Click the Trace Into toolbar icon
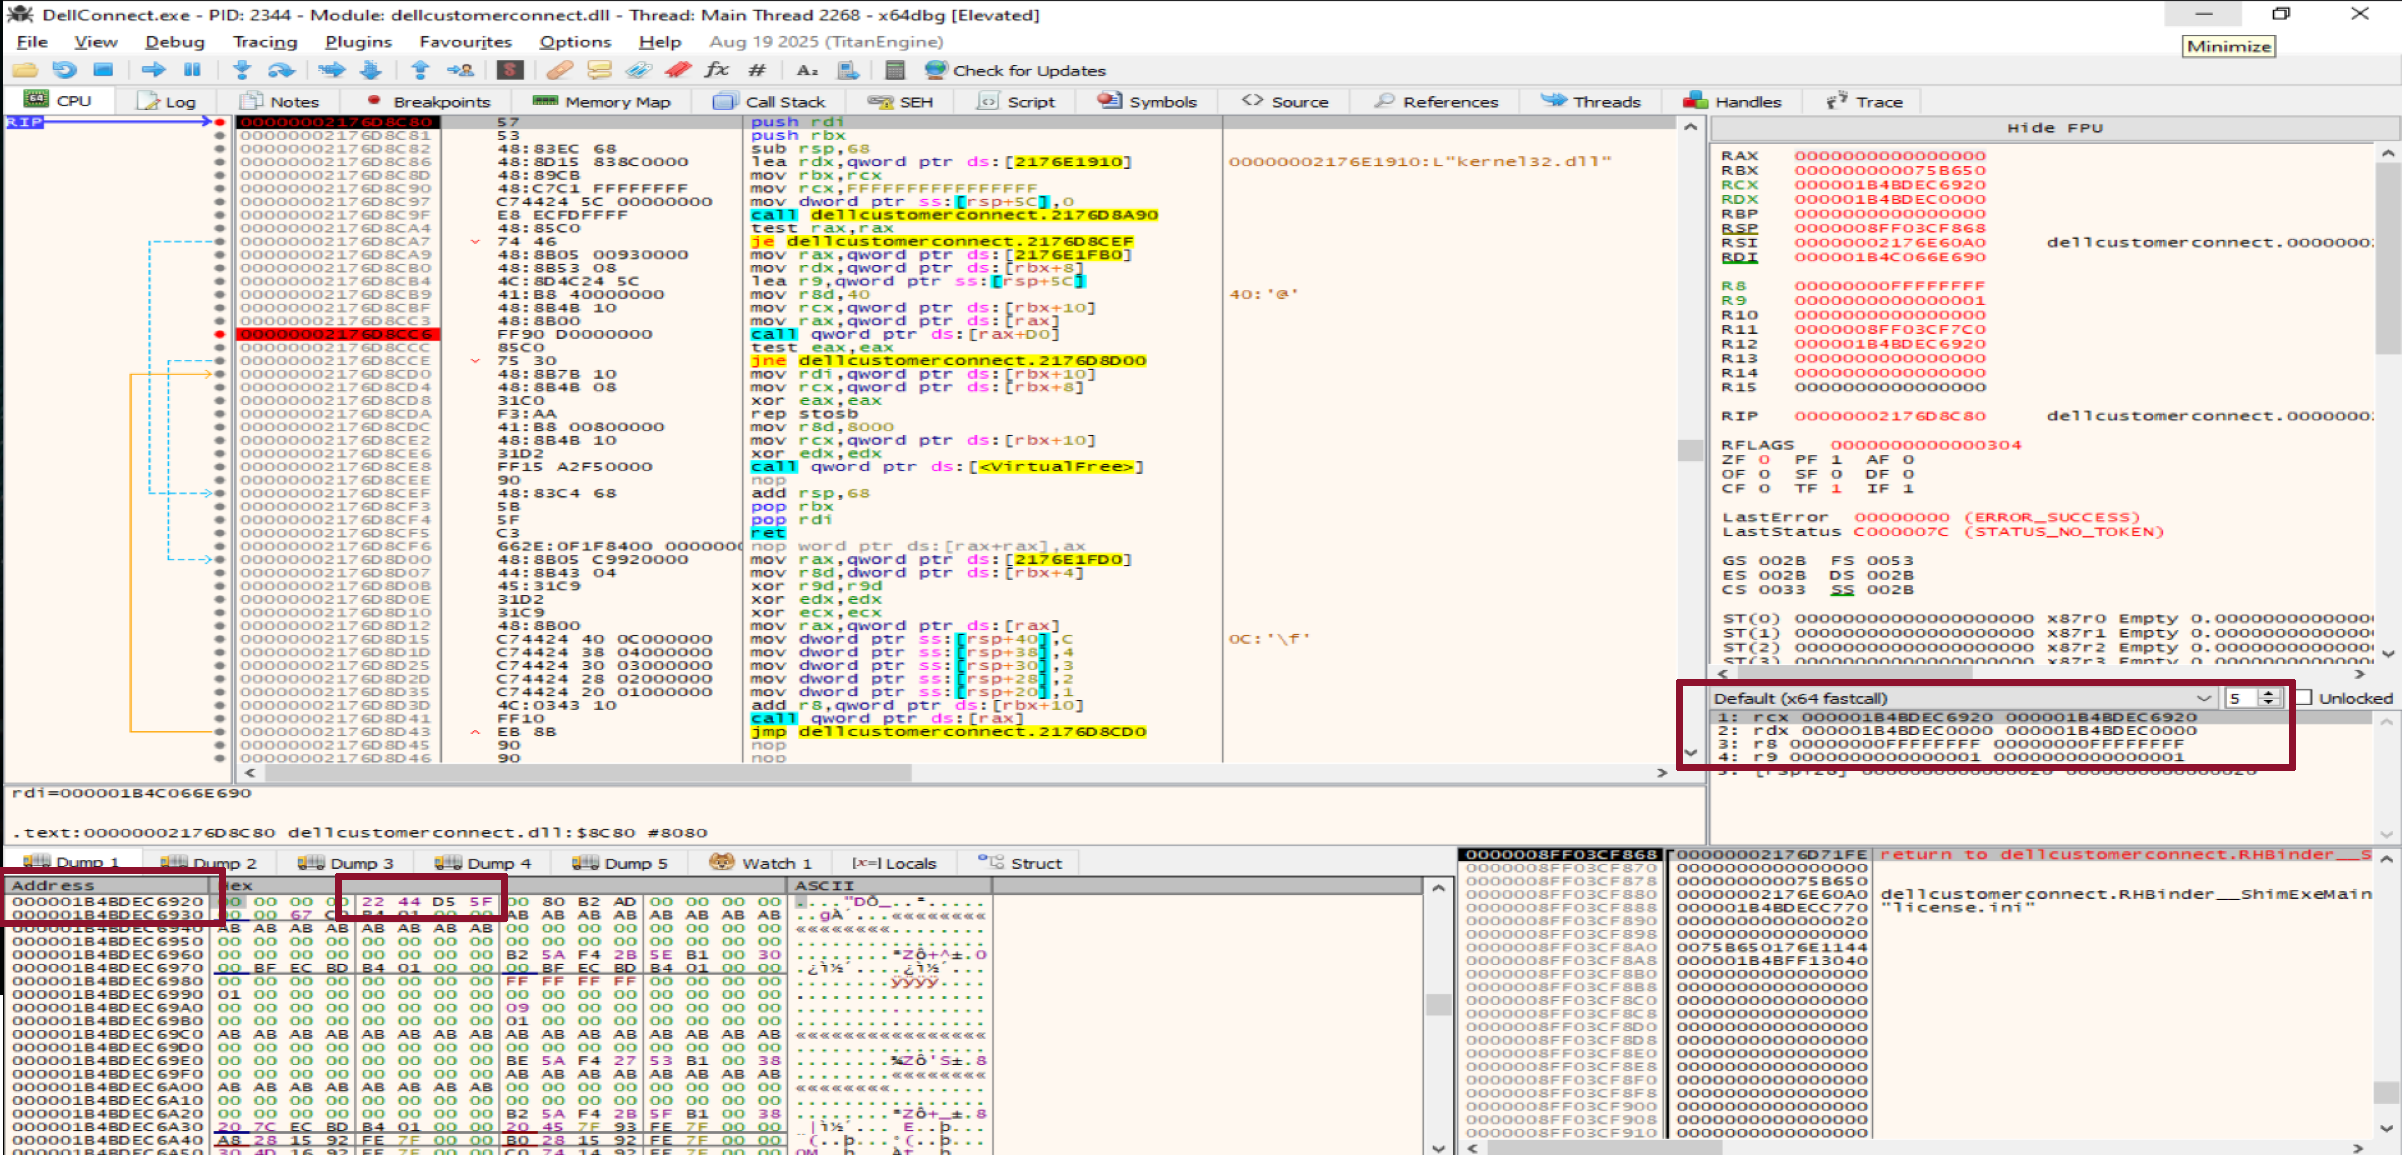This screenshot has height=1155, width=2402. pos(331,70)
